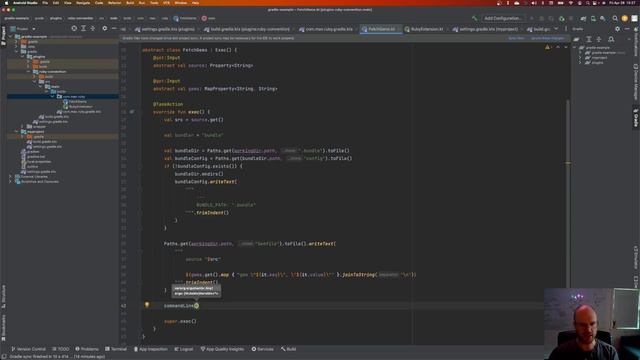
Task: Click the Select Opened File target icon
Action: 74,29
